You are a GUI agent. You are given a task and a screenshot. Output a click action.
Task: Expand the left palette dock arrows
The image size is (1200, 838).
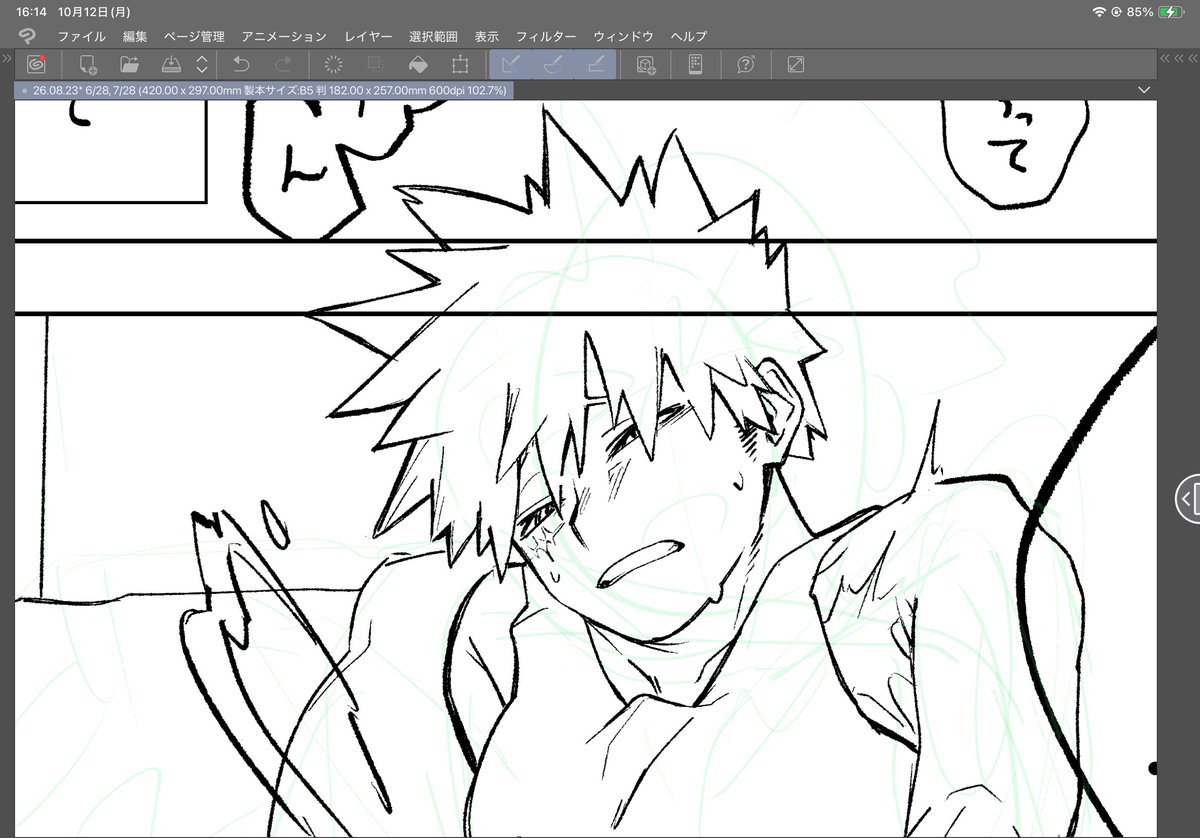(x=7, y=60)
